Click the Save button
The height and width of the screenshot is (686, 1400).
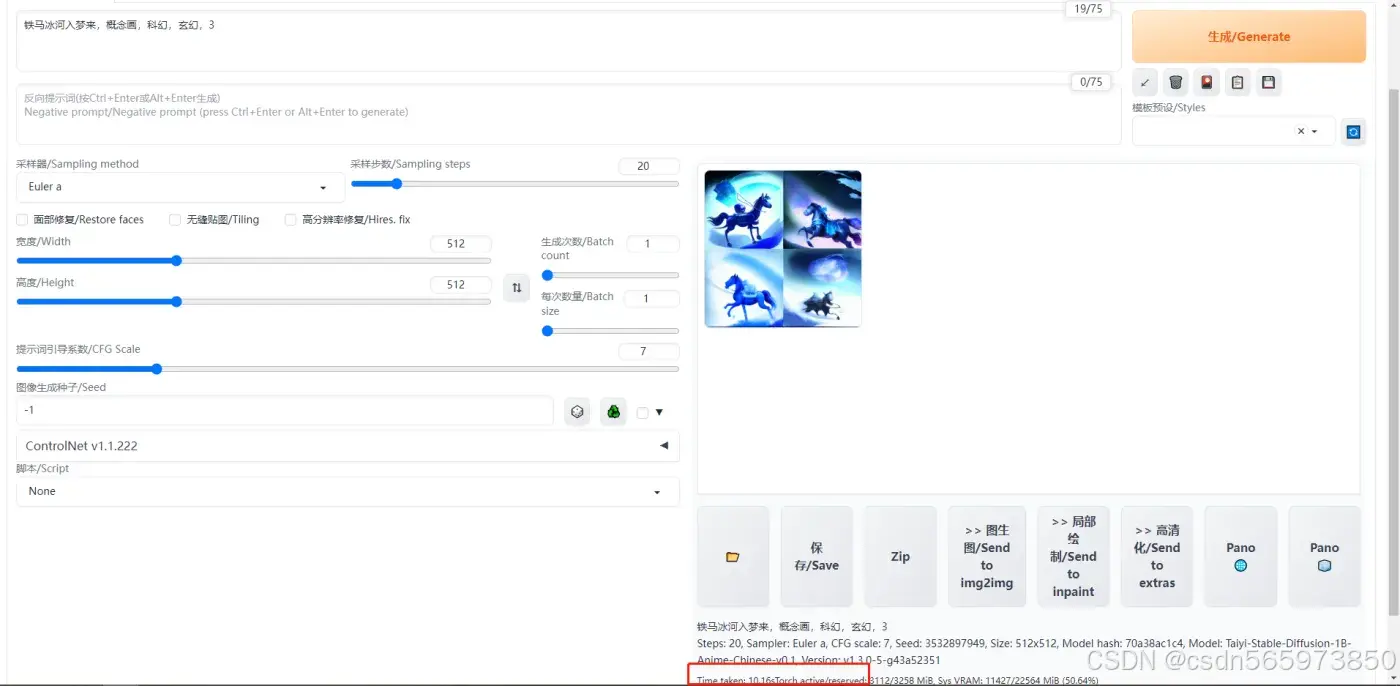(817, 557)
